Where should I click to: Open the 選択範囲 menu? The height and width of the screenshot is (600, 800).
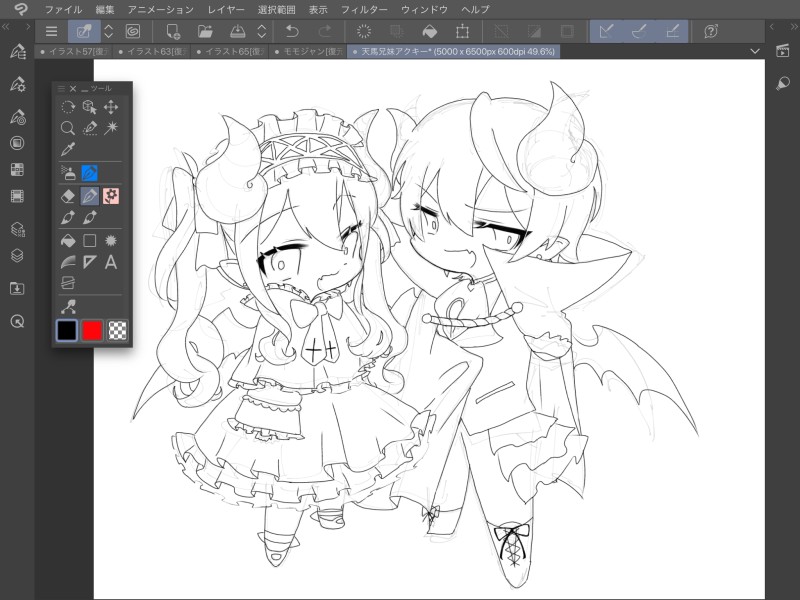pyautogui.click(x=277, y=9)
